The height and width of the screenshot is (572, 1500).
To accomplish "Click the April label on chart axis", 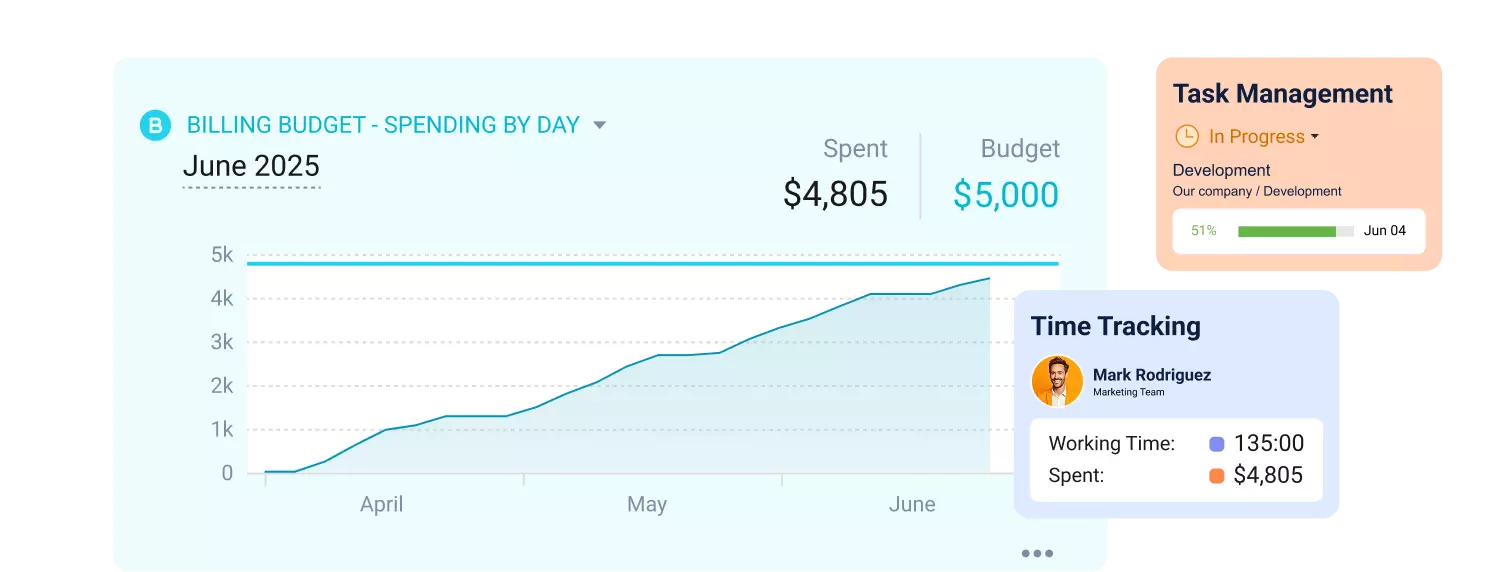I will [x=381, y=504].
